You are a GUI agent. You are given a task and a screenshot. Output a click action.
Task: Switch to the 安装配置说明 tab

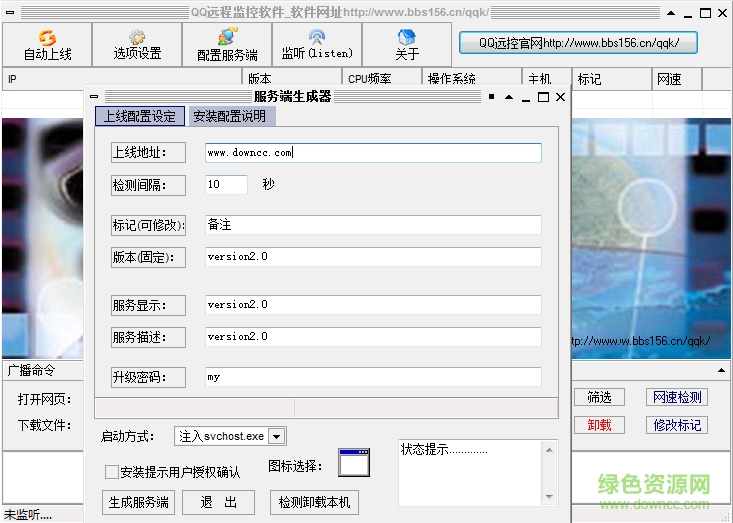[x=230, y=116]
